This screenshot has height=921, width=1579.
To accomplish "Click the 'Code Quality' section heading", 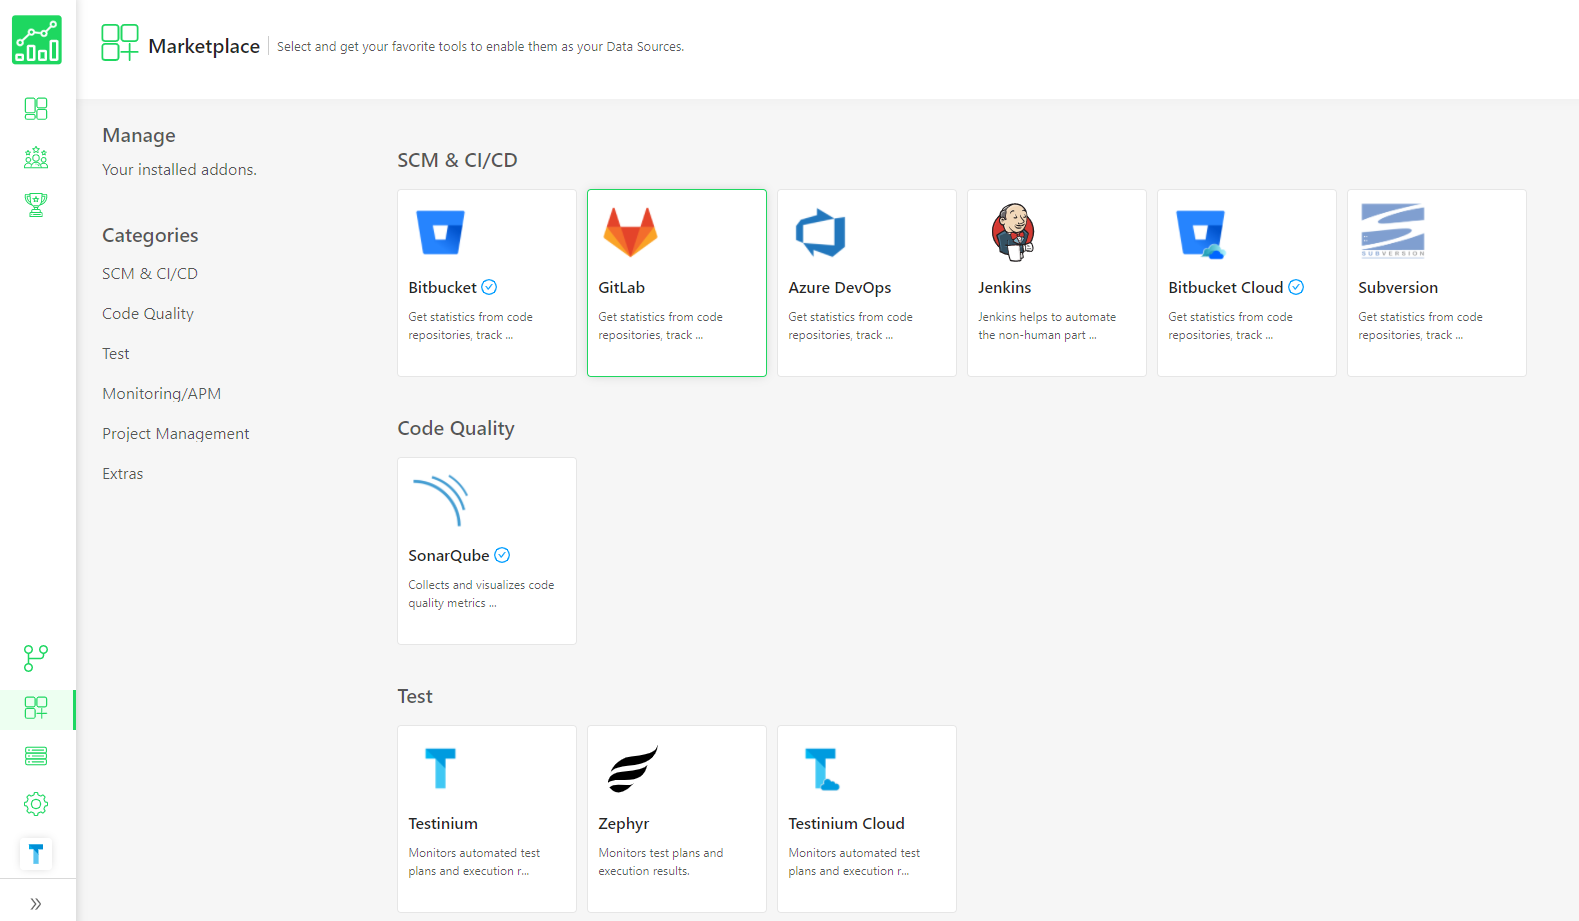I will click(456, 428).
